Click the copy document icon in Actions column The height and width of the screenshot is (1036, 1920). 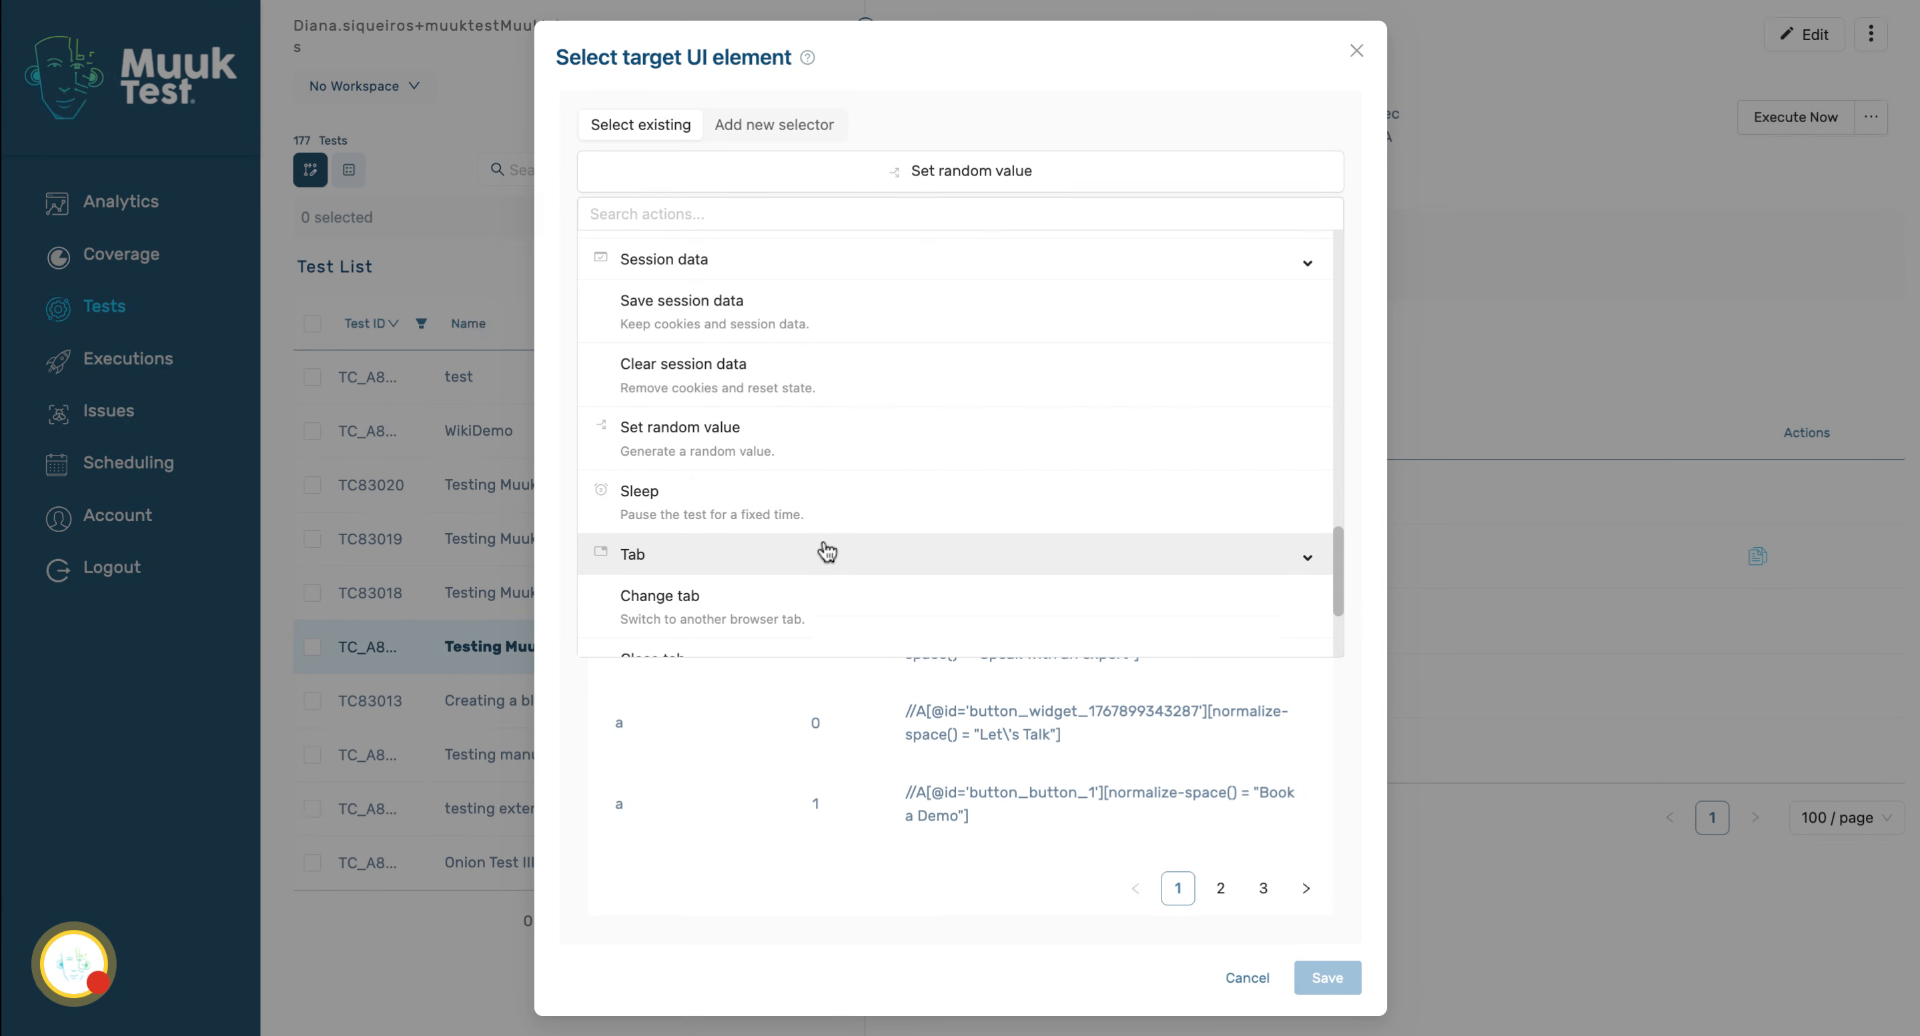coord(1757,556)
